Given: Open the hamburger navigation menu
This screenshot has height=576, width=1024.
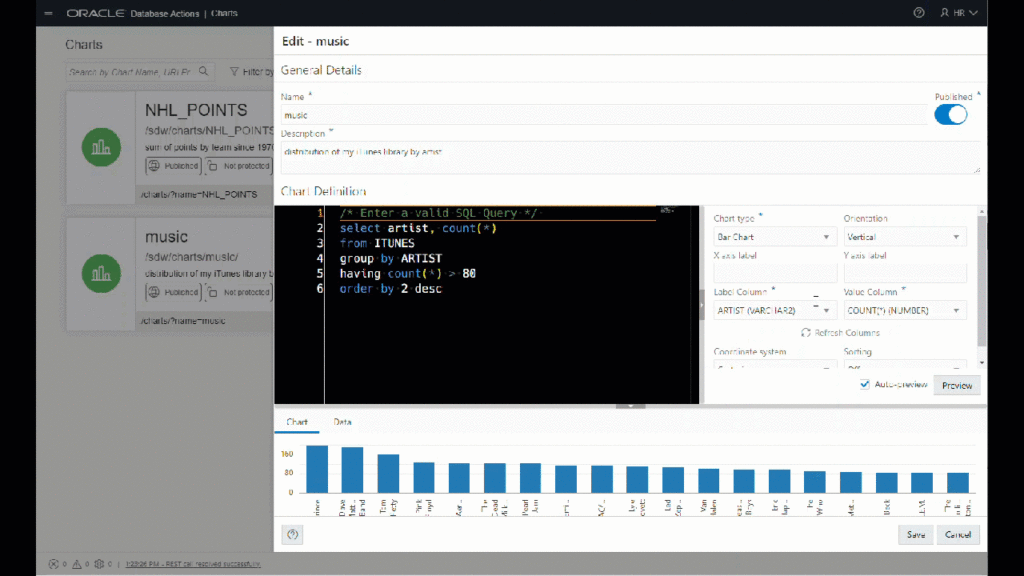Looking at the screenshot, I should click(48, 13).
